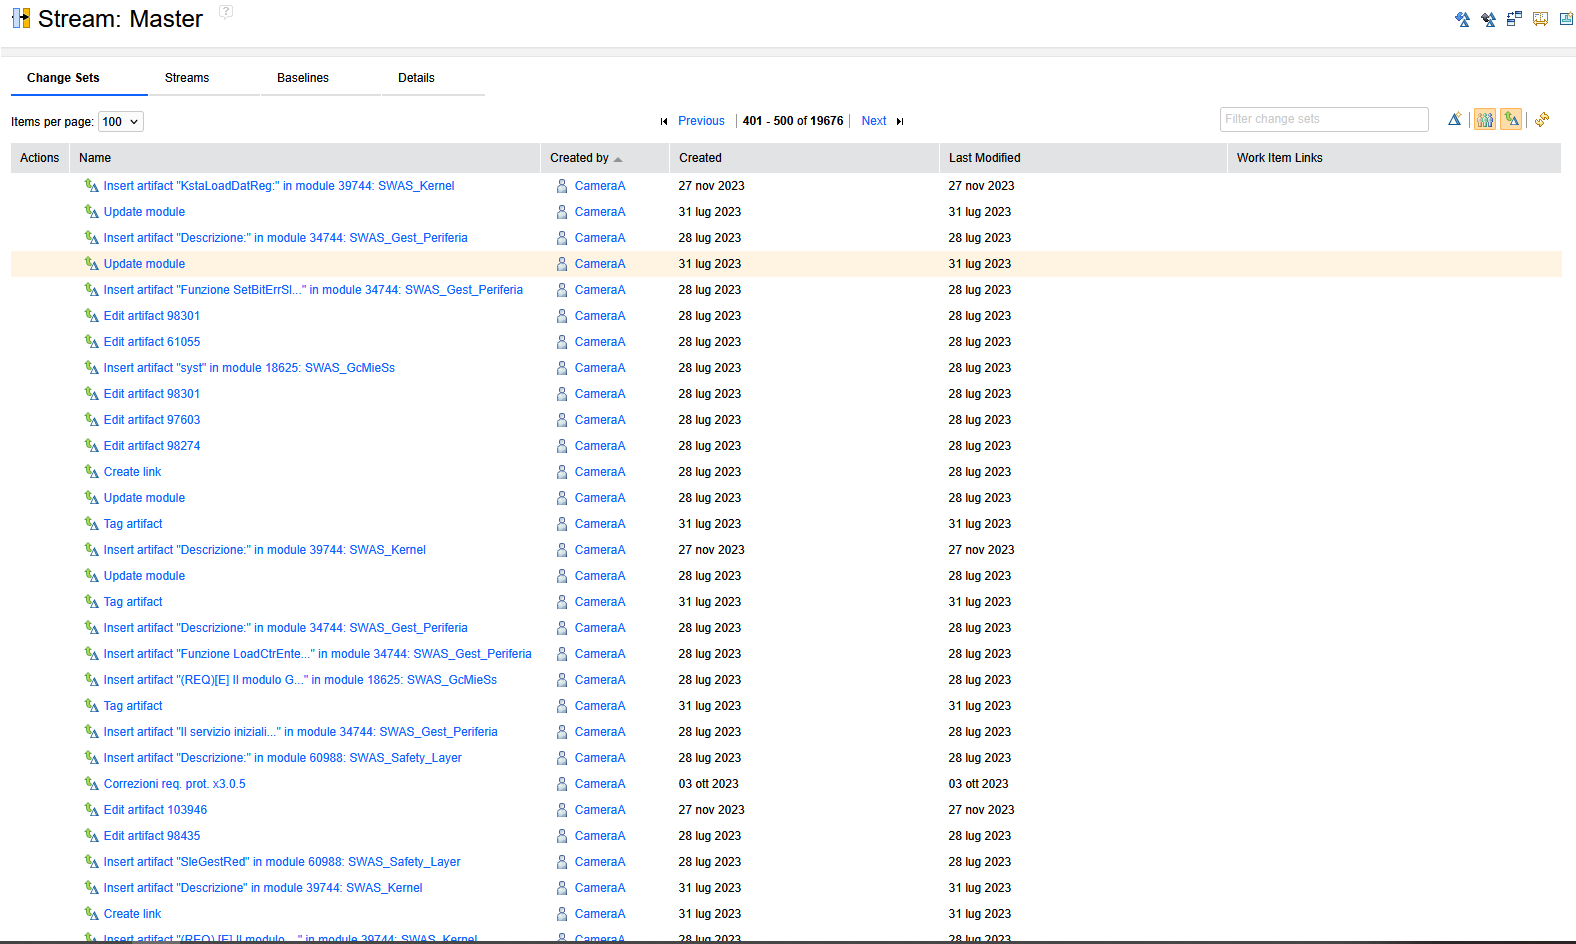Click the black-arrow change set icon in header
This screenshot has width=1576, height=944.
click(1488, 19)
